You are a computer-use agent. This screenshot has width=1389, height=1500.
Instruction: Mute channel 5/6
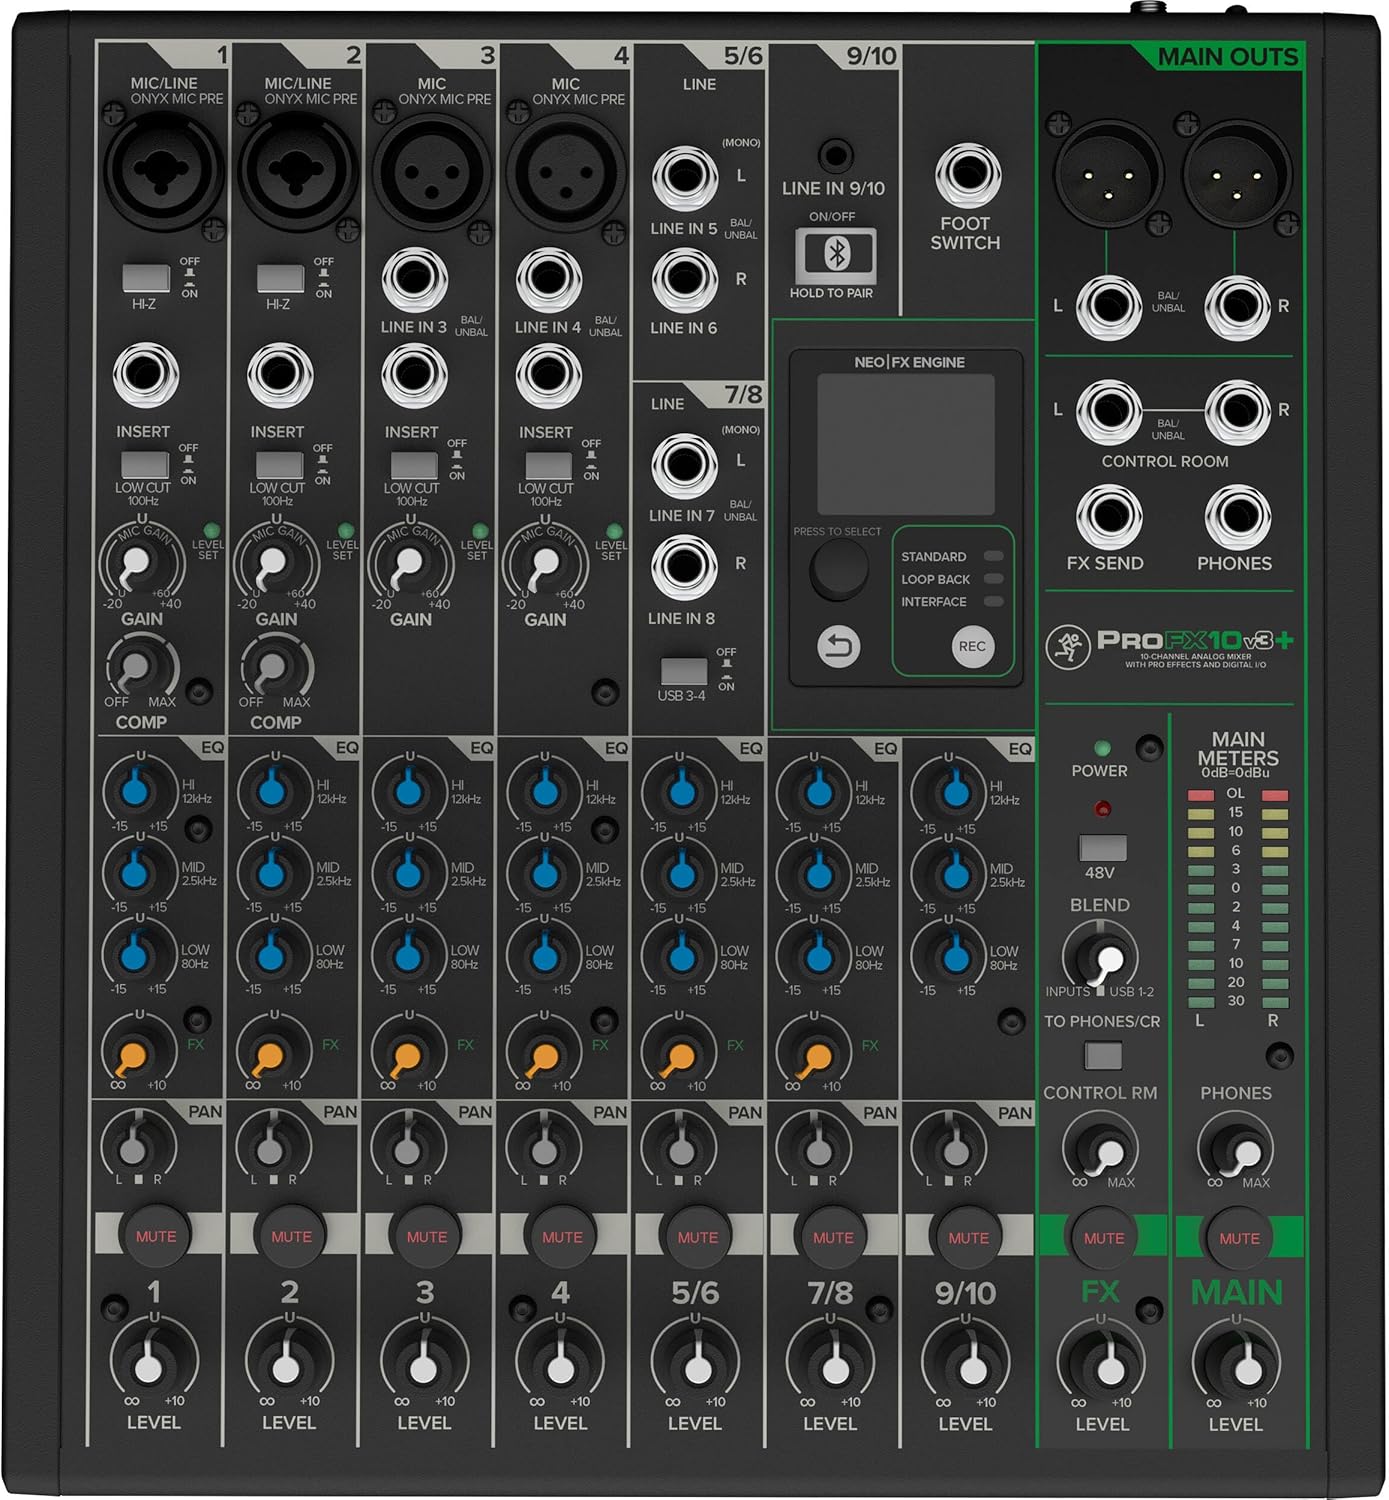(x=697, y=1236)
